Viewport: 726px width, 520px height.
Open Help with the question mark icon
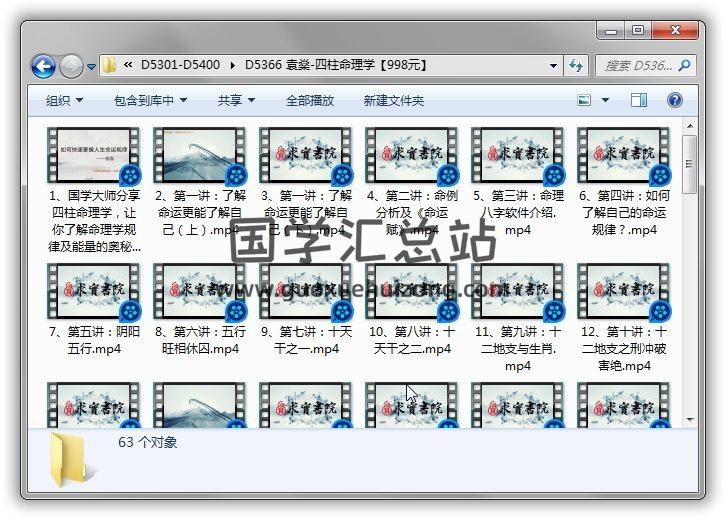(675, 100)
